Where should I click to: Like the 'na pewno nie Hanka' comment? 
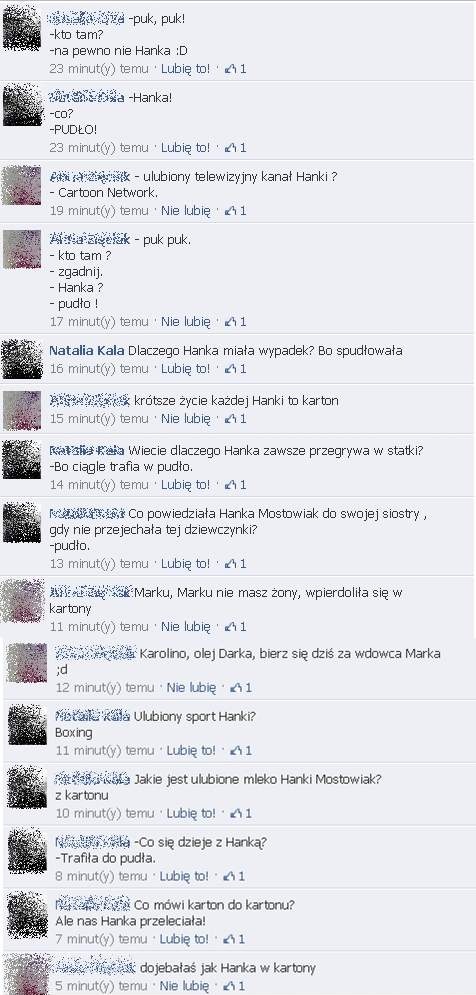pos(185,69)
